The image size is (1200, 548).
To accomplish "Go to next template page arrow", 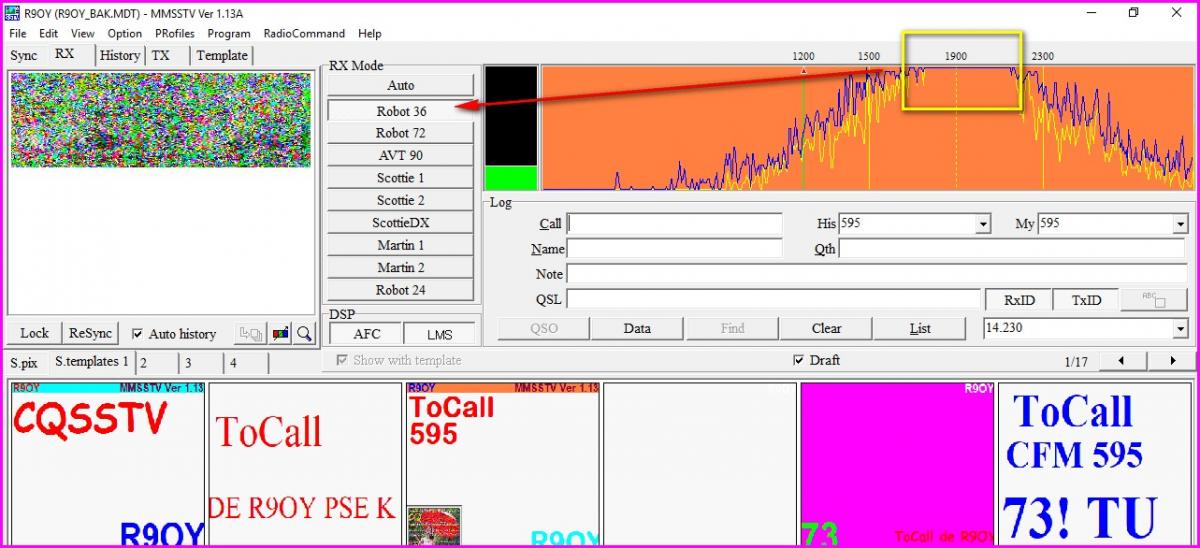I will 1172,361.
